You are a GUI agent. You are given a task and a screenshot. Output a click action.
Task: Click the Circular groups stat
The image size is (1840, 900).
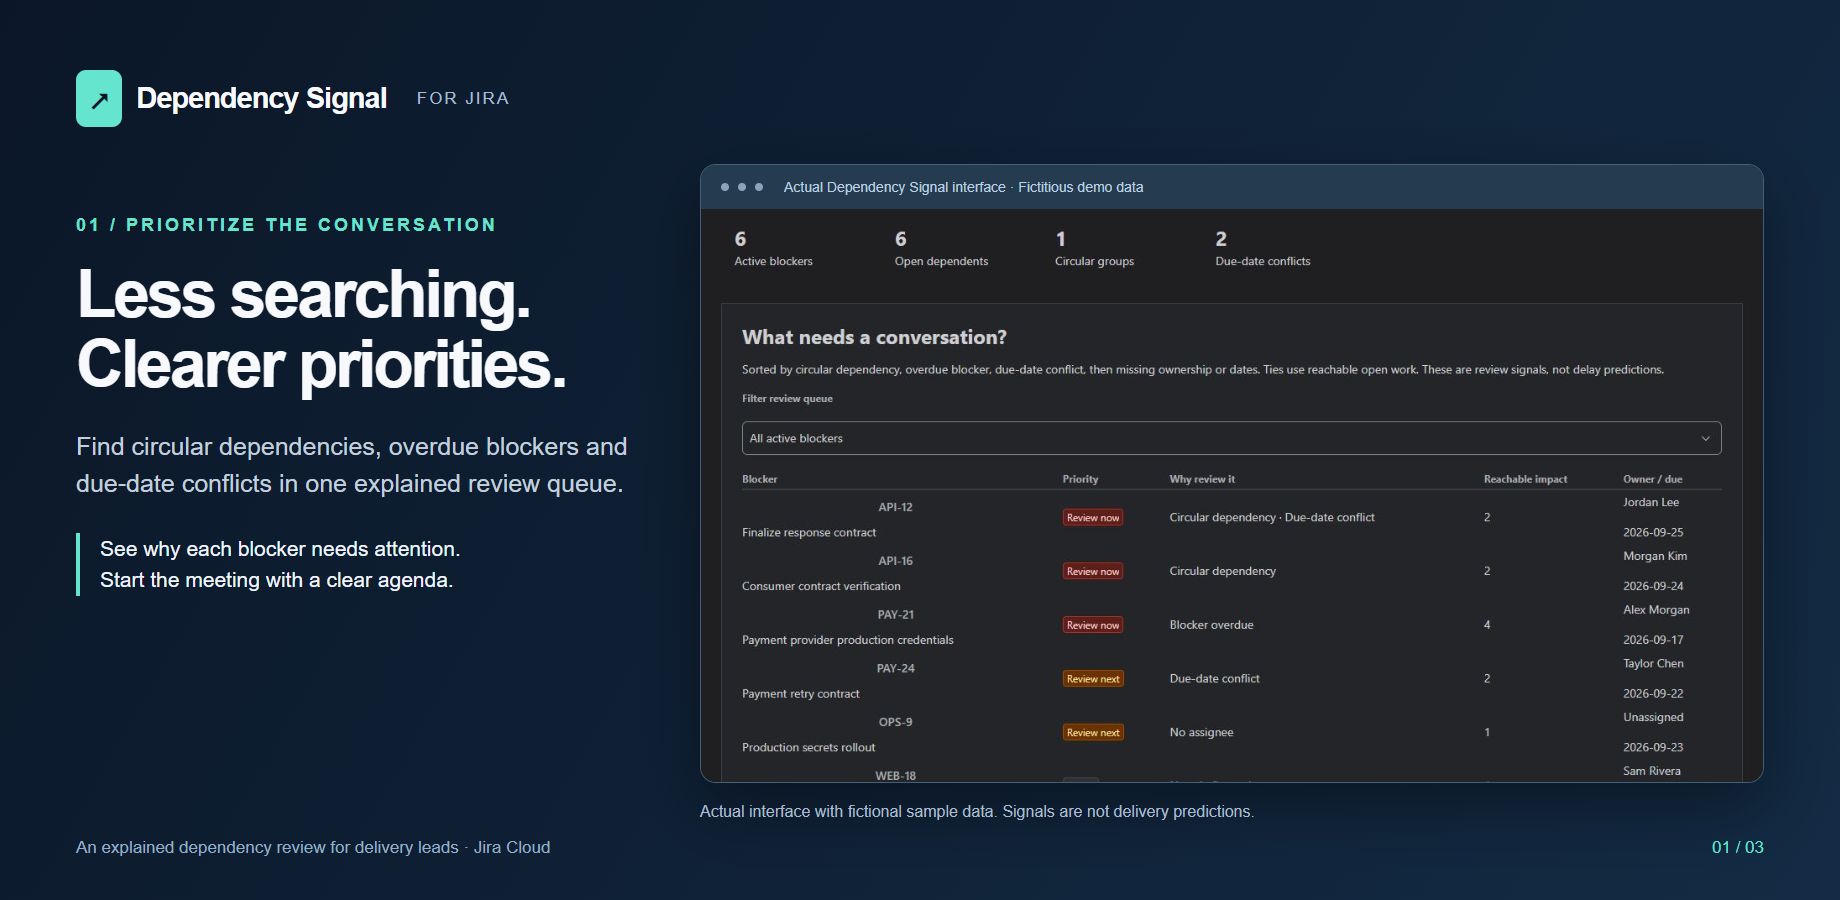pyautogui.click(x=1094, y=248)
